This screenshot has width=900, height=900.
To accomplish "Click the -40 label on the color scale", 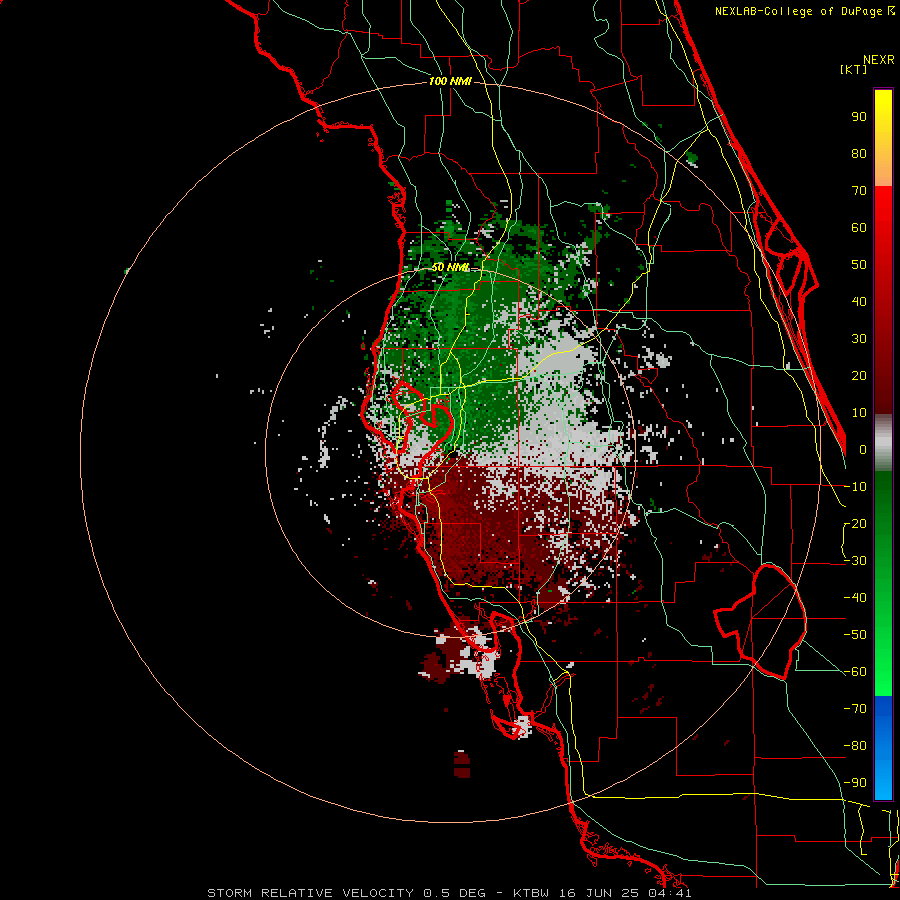I will tap(855, 598).
